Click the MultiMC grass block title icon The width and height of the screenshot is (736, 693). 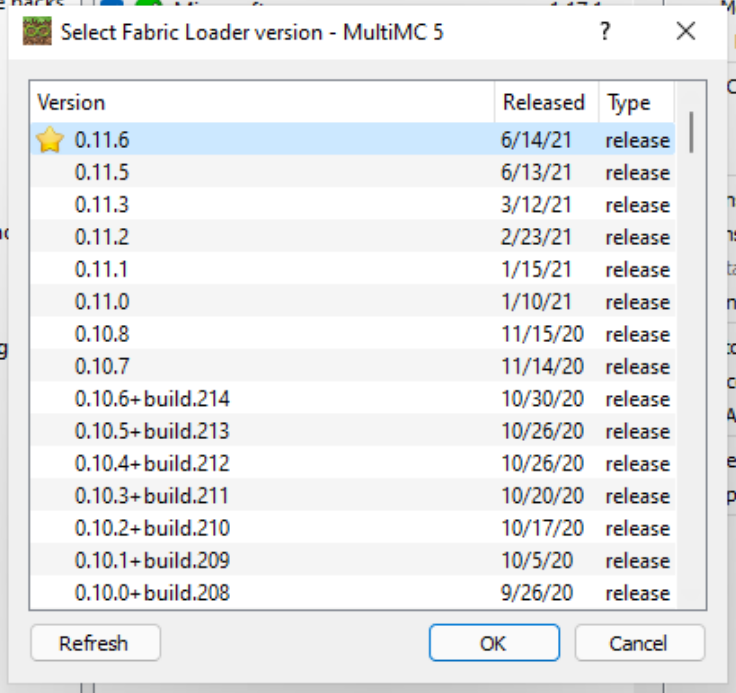pos(37,32)
